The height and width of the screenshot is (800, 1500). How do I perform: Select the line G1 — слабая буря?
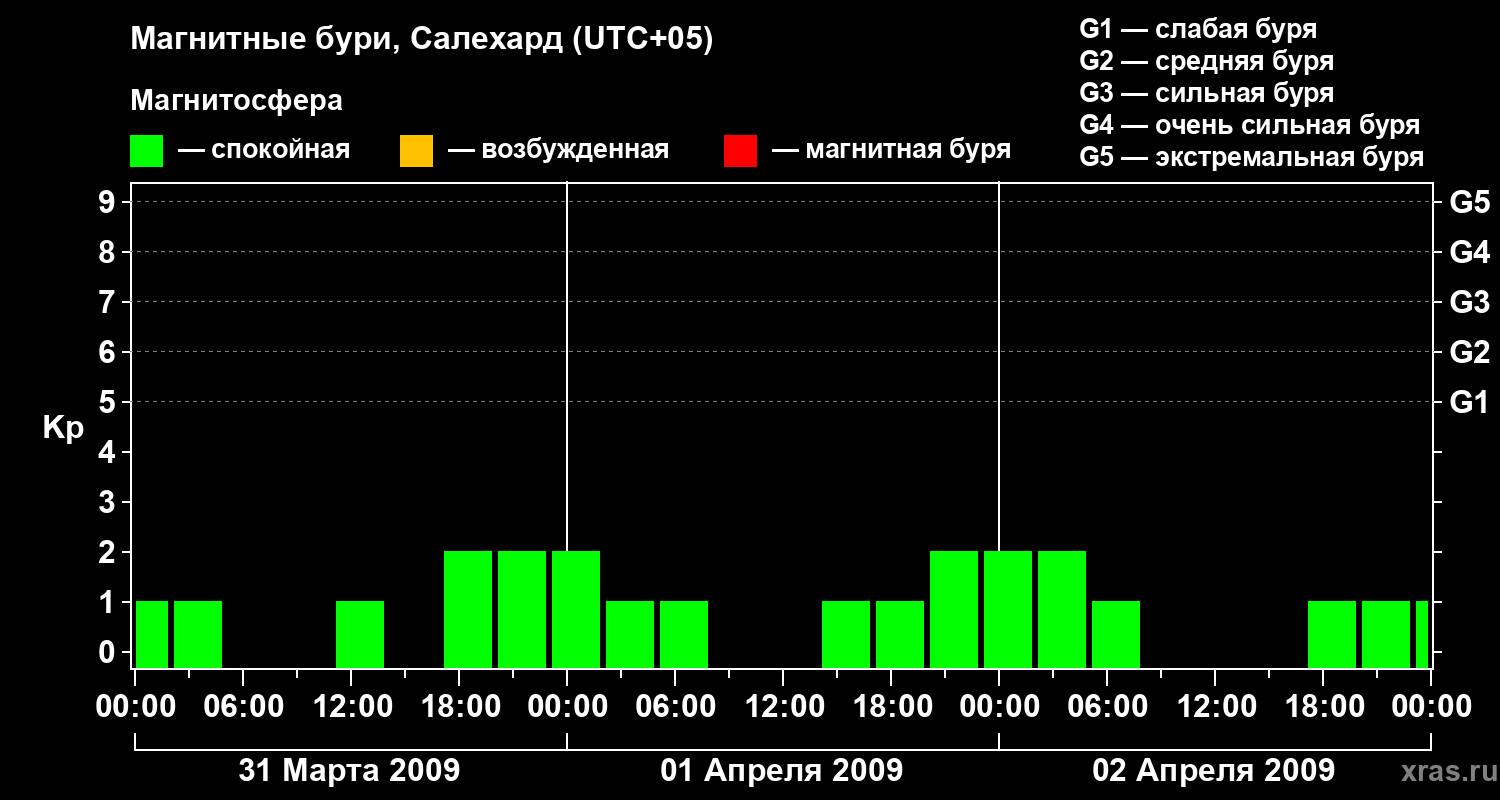1198,29
